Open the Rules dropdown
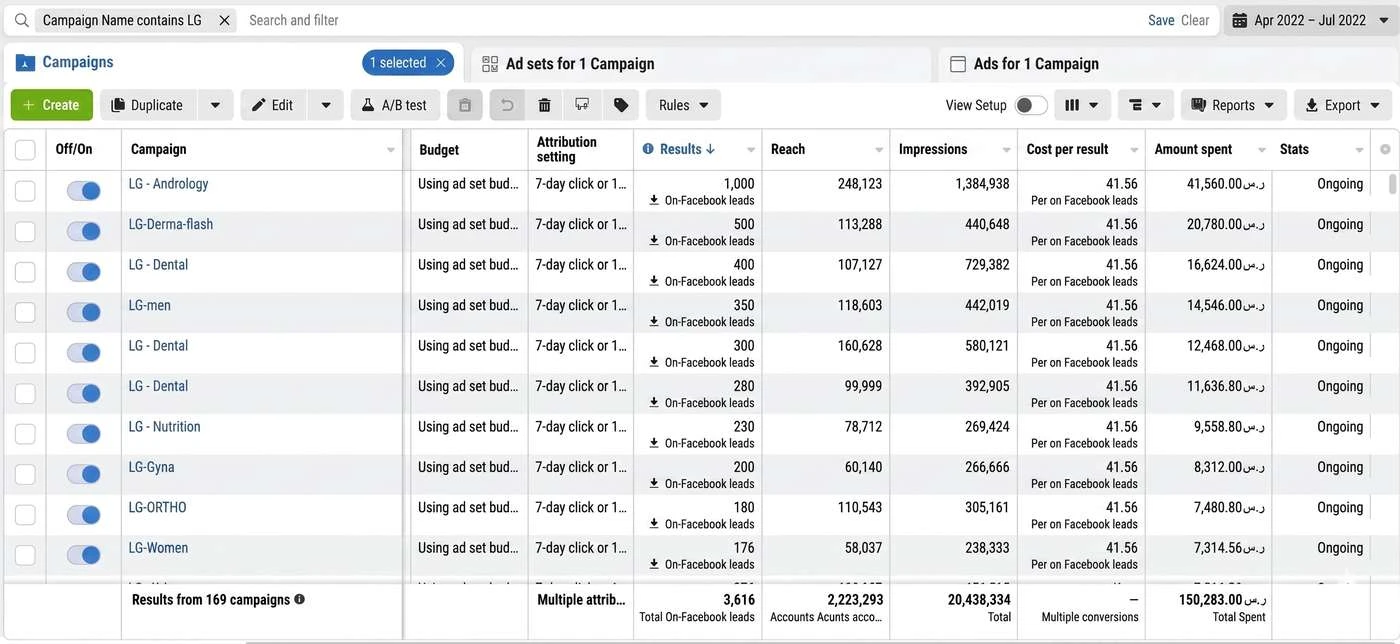Screen dimensions: 1400x644 683,105
